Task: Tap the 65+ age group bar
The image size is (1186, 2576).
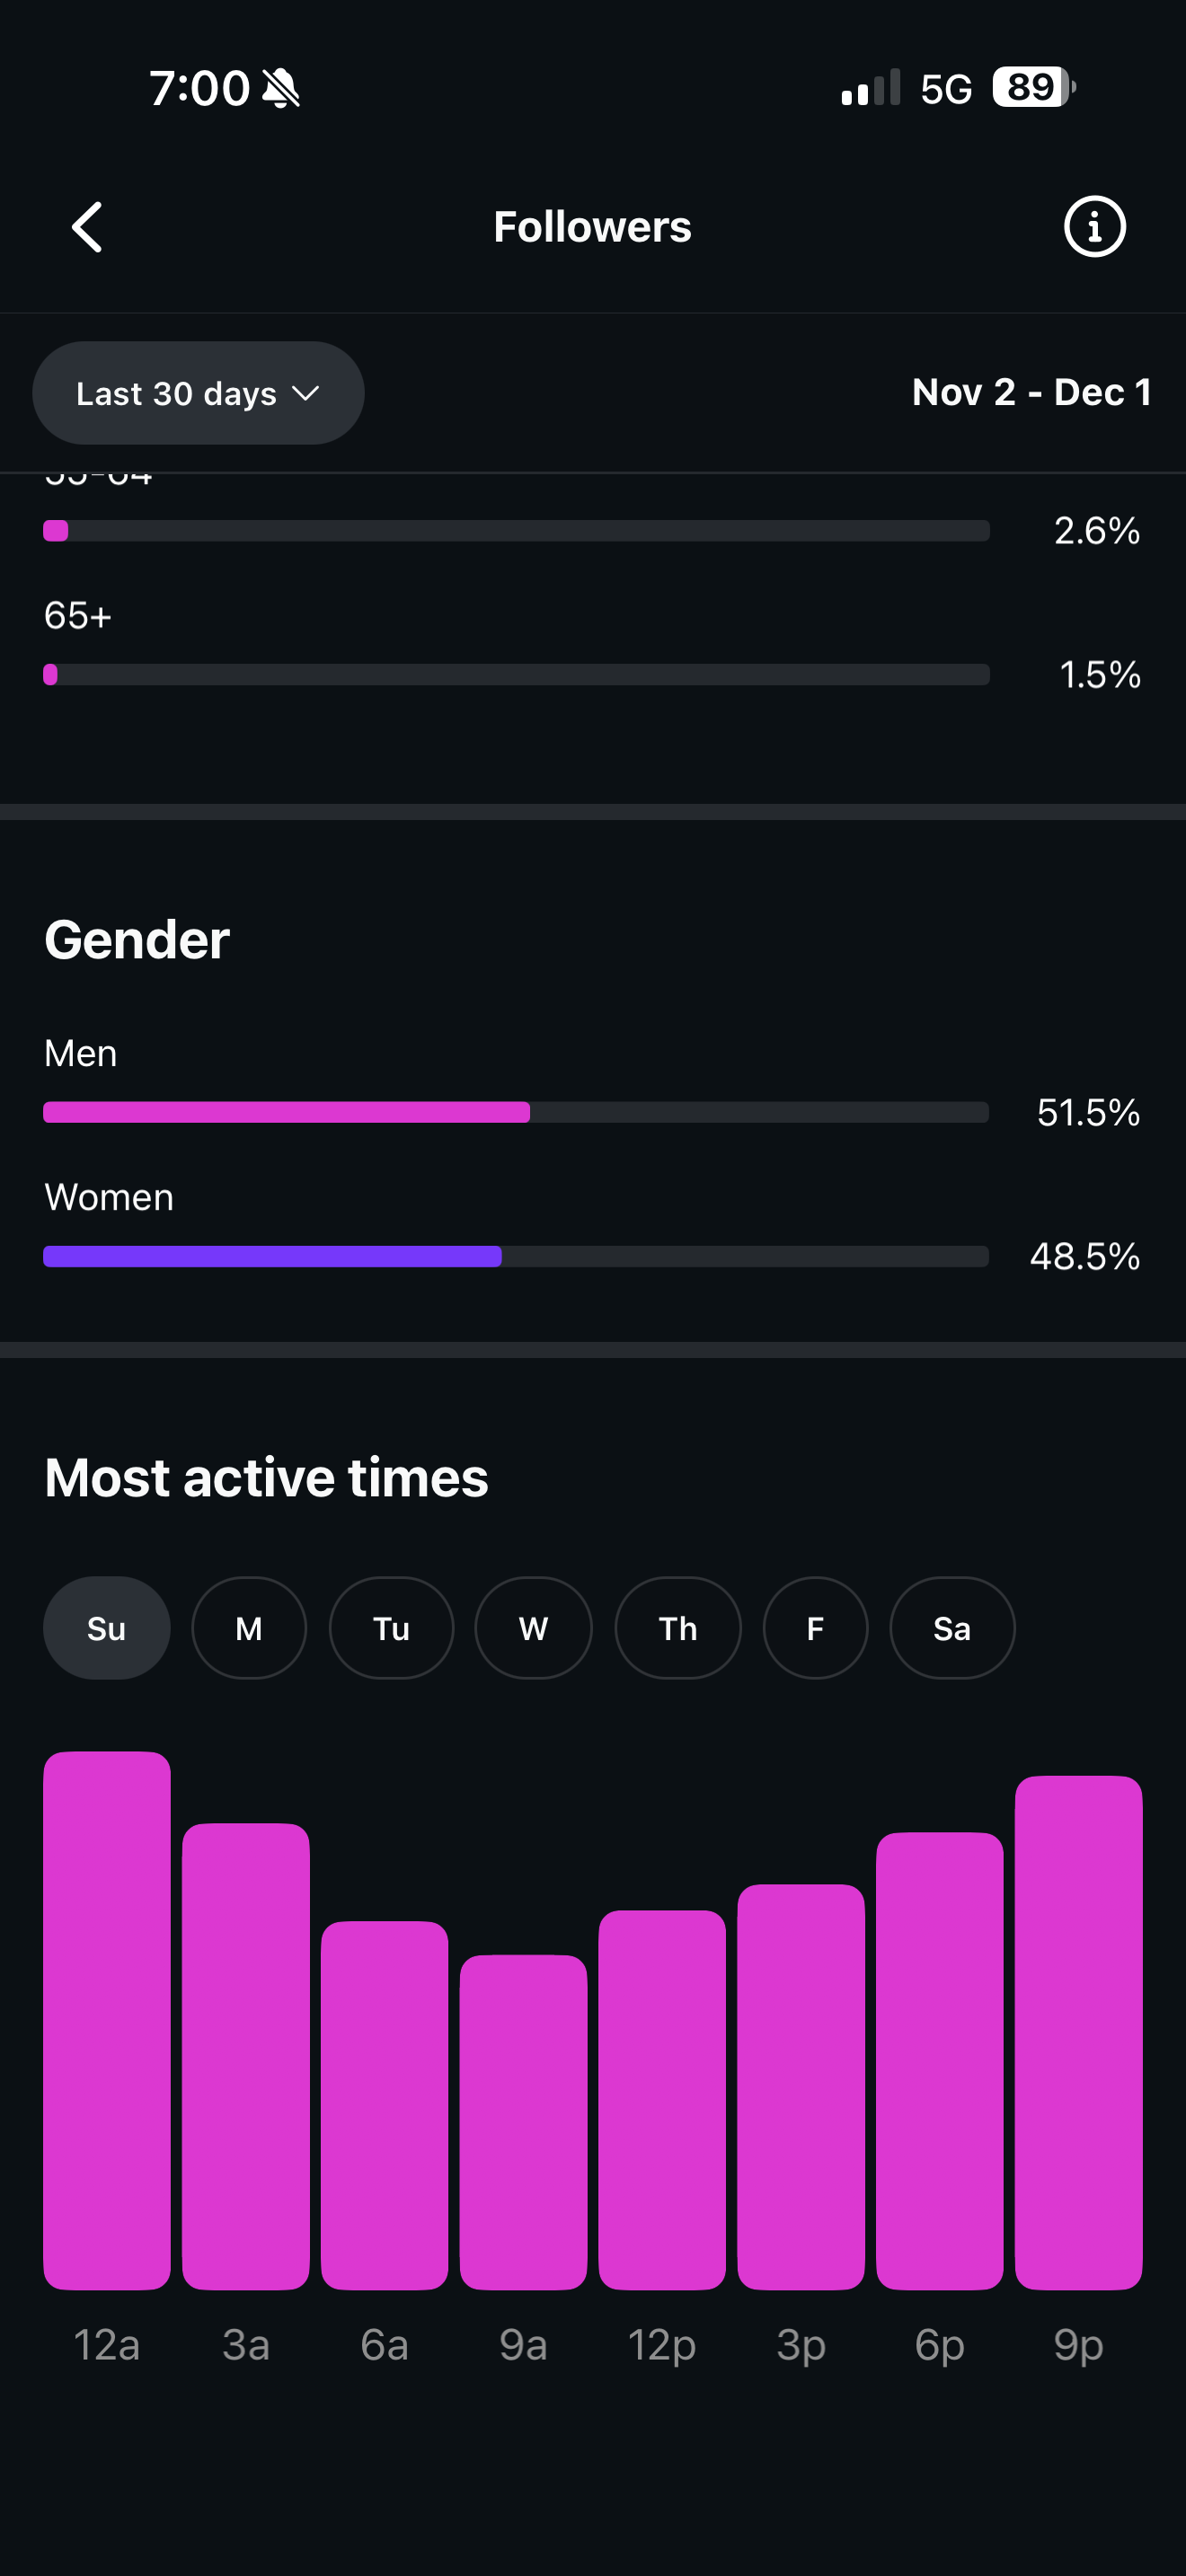Action: [x=516, y=674]
